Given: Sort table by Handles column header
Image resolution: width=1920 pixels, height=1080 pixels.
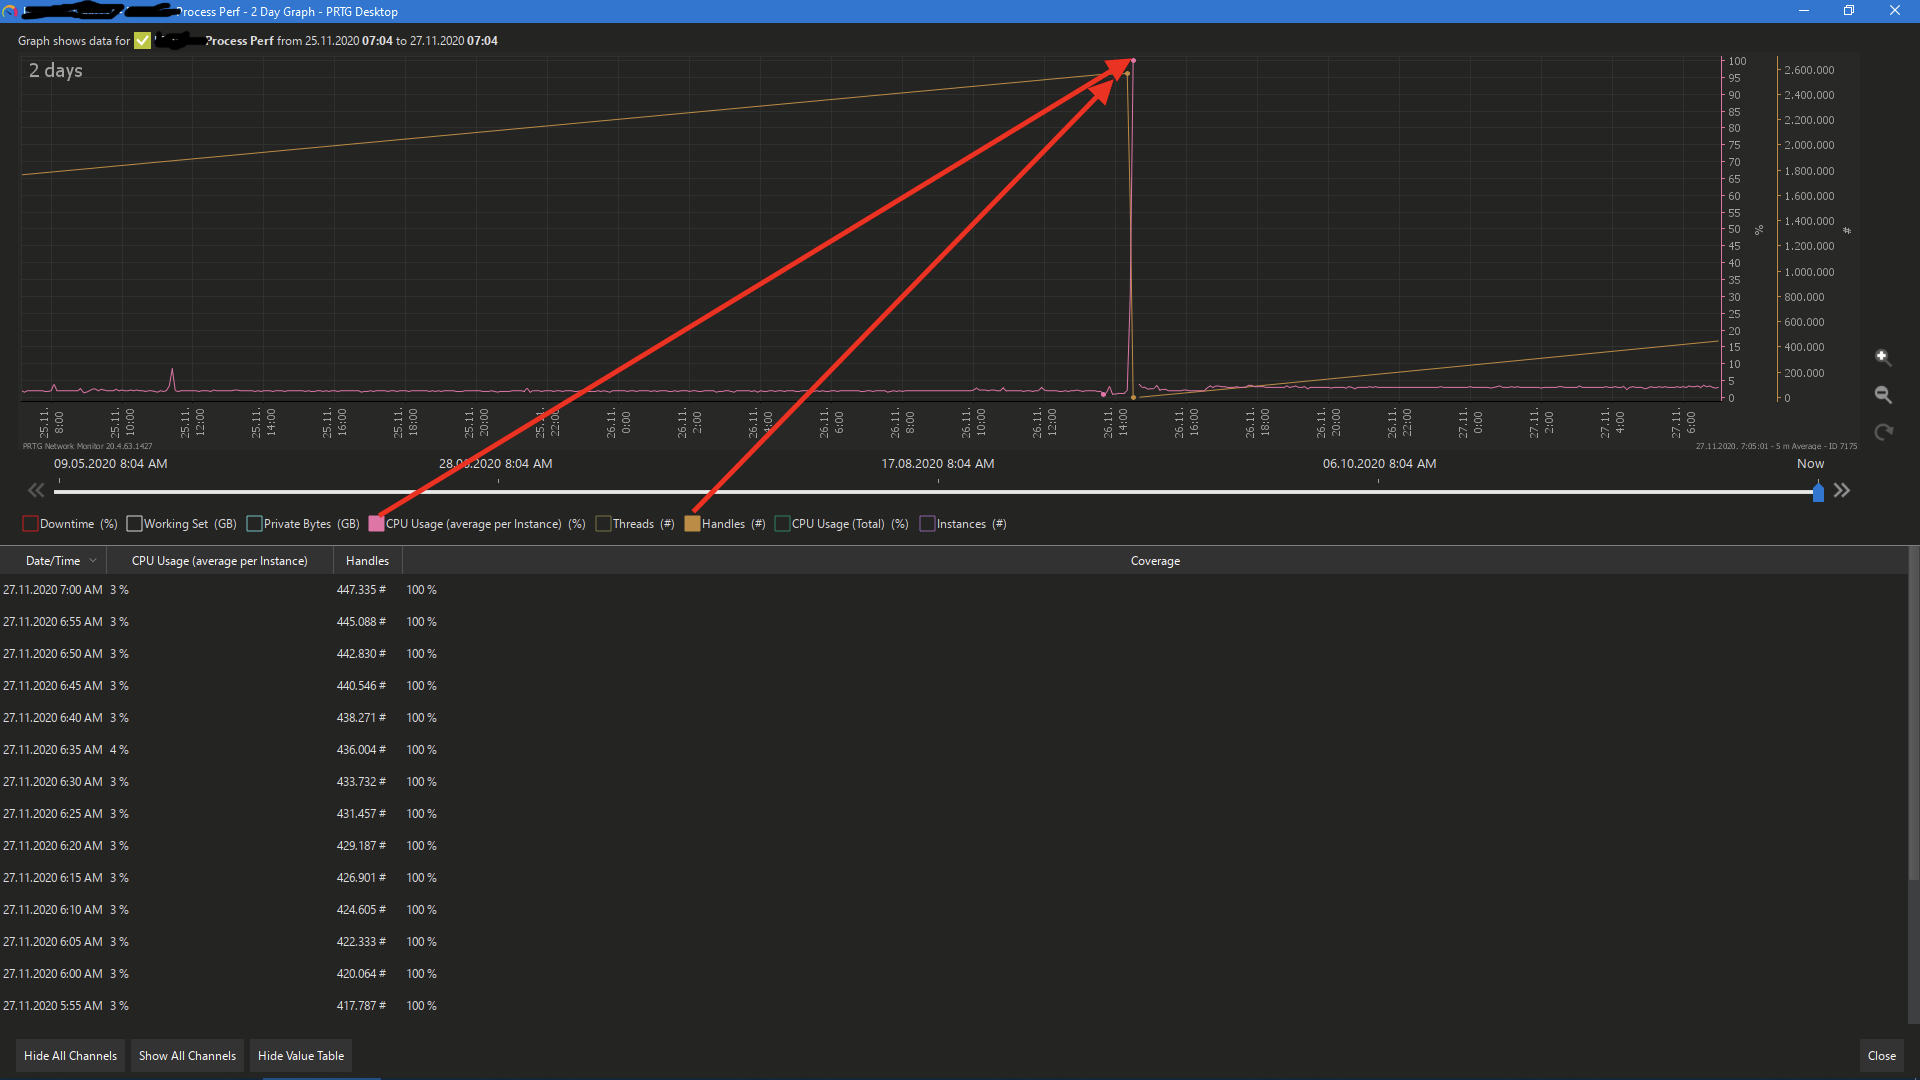Looking at the screenshot, I should pos(367,561).
